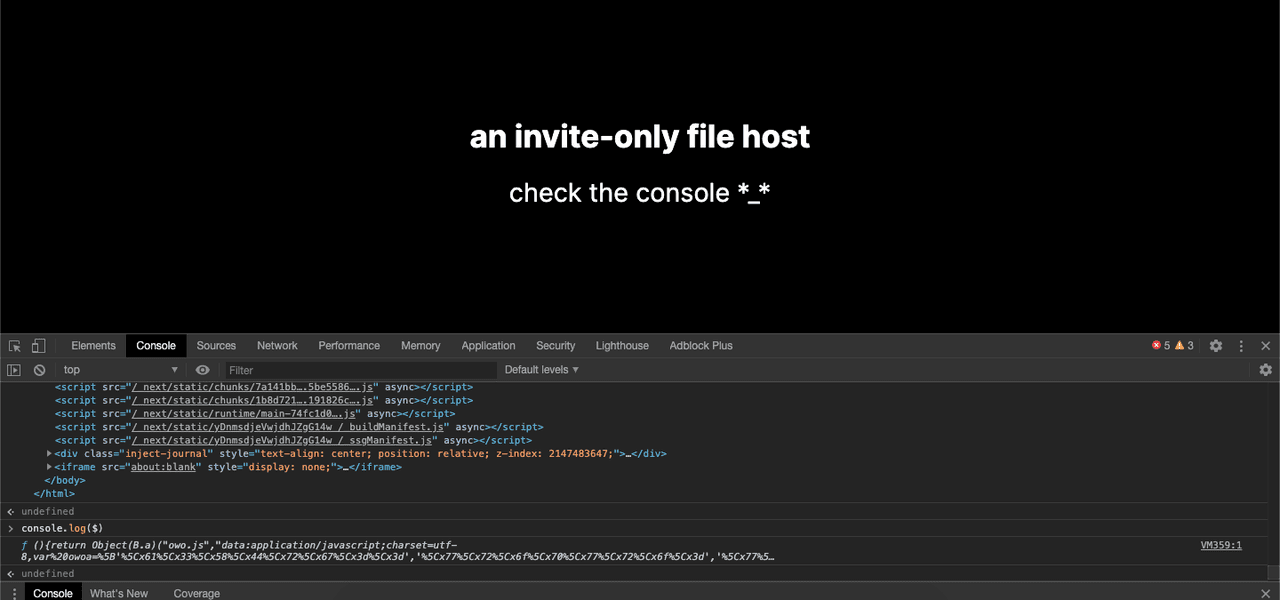
Task: Go to the Memory tab
Action: (x=420, y=346)
